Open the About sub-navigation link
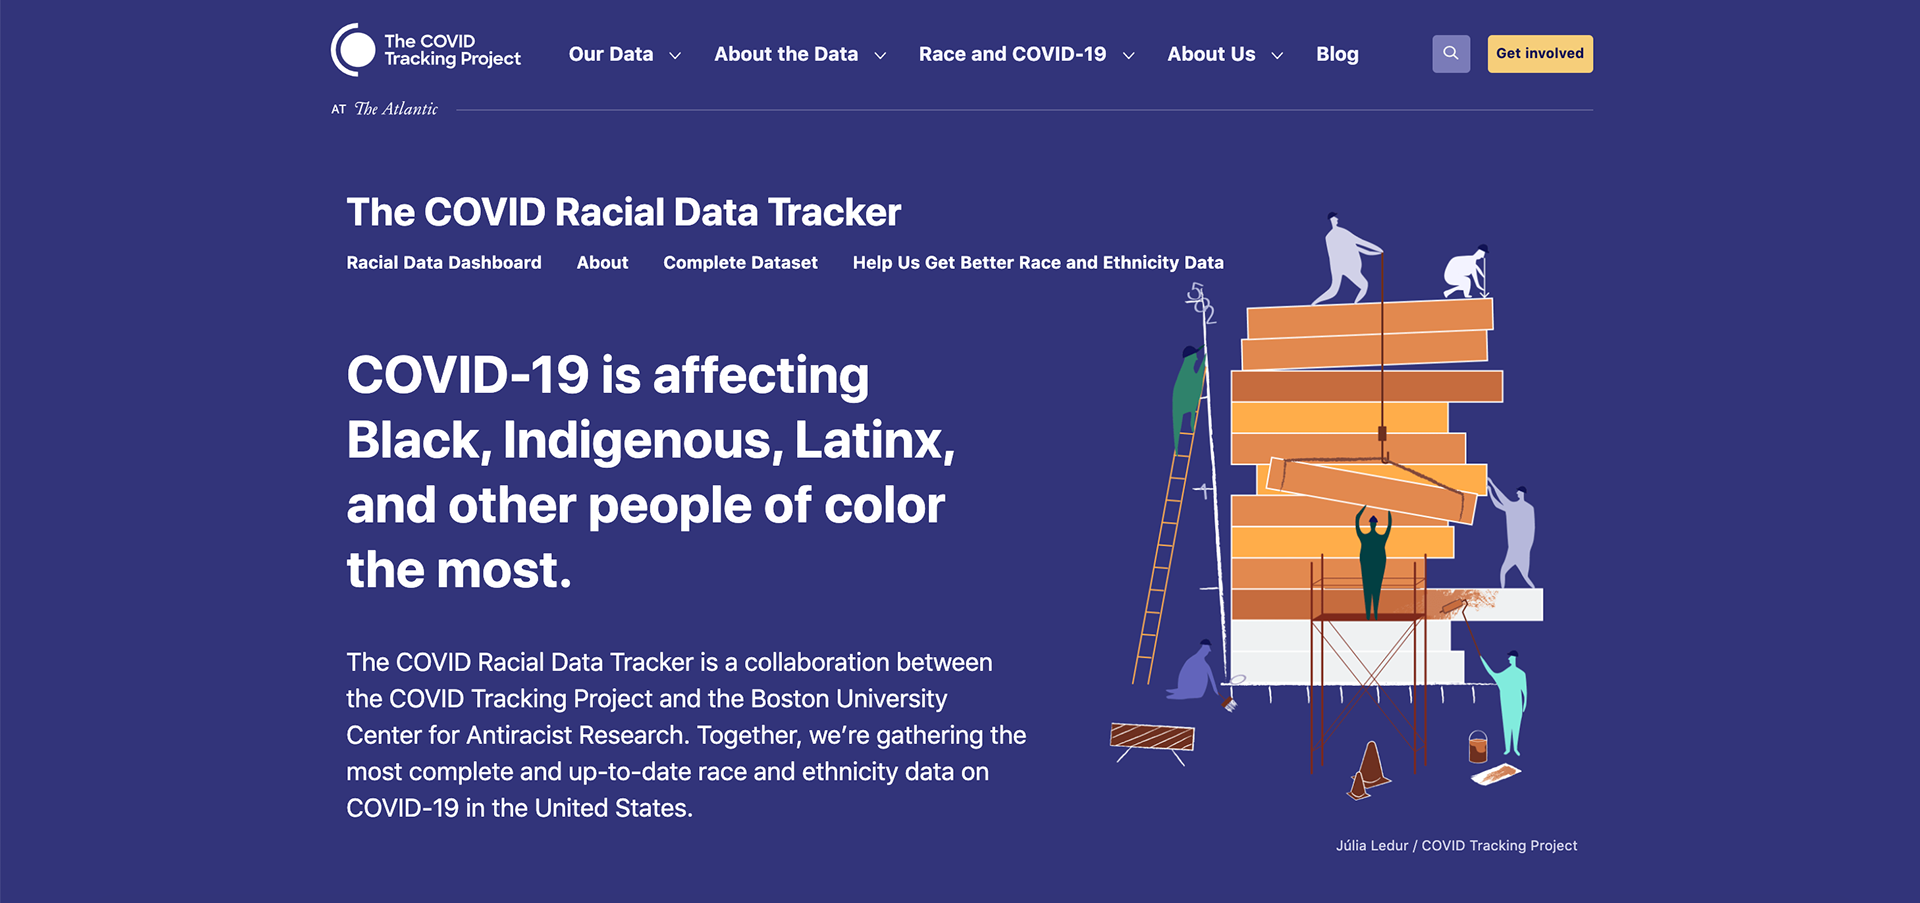 click(602, 263)
